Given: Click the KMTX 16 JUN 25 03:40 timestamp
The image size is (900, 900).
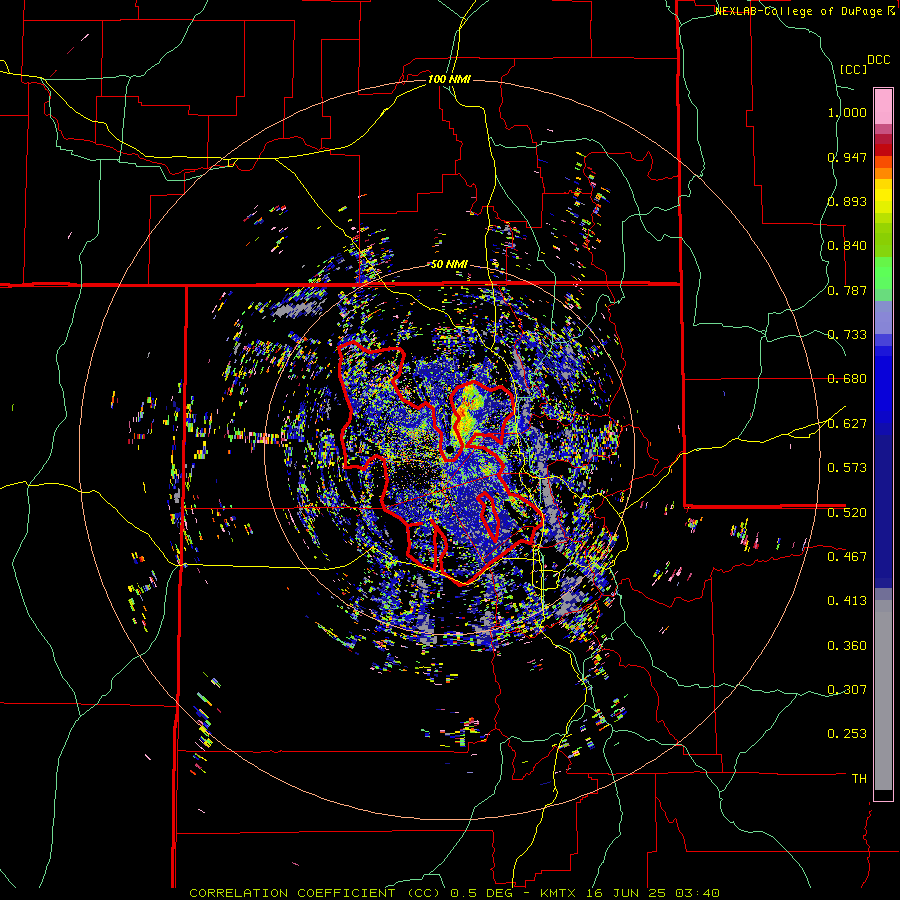Looking at the screenshot, I should click(630, 893).
